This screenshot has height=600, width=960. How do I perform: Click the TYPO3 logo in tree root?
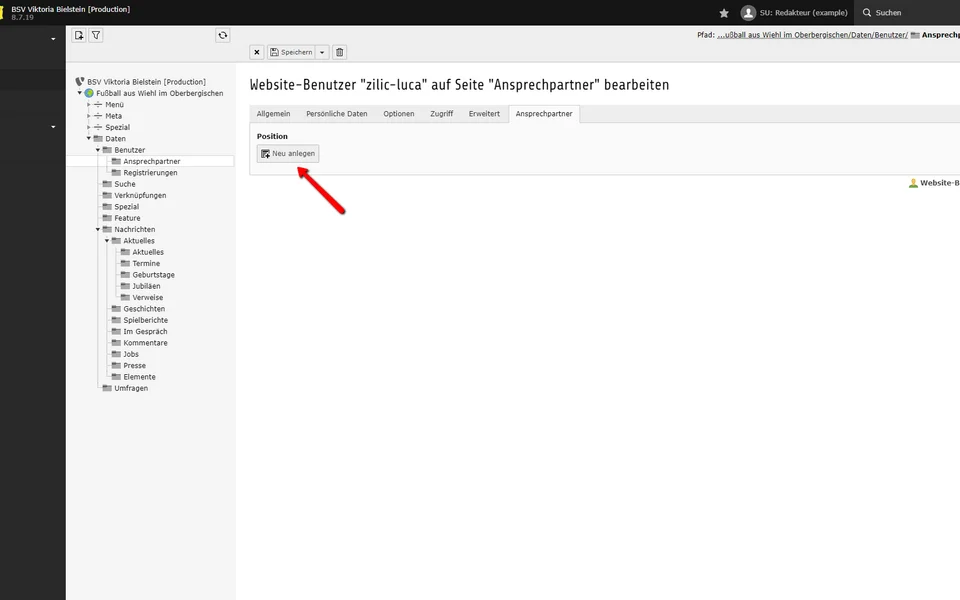pos(80,82)
